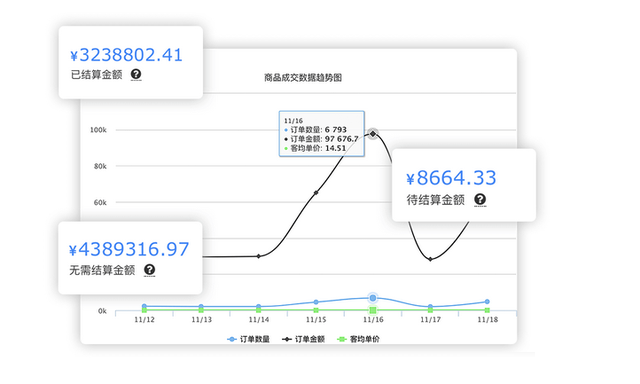Screen dimensions: 640x384
Task: Click the ¥4389316.97 no-settlement amount
Action: pyautogui.click(x=129, y=249)
